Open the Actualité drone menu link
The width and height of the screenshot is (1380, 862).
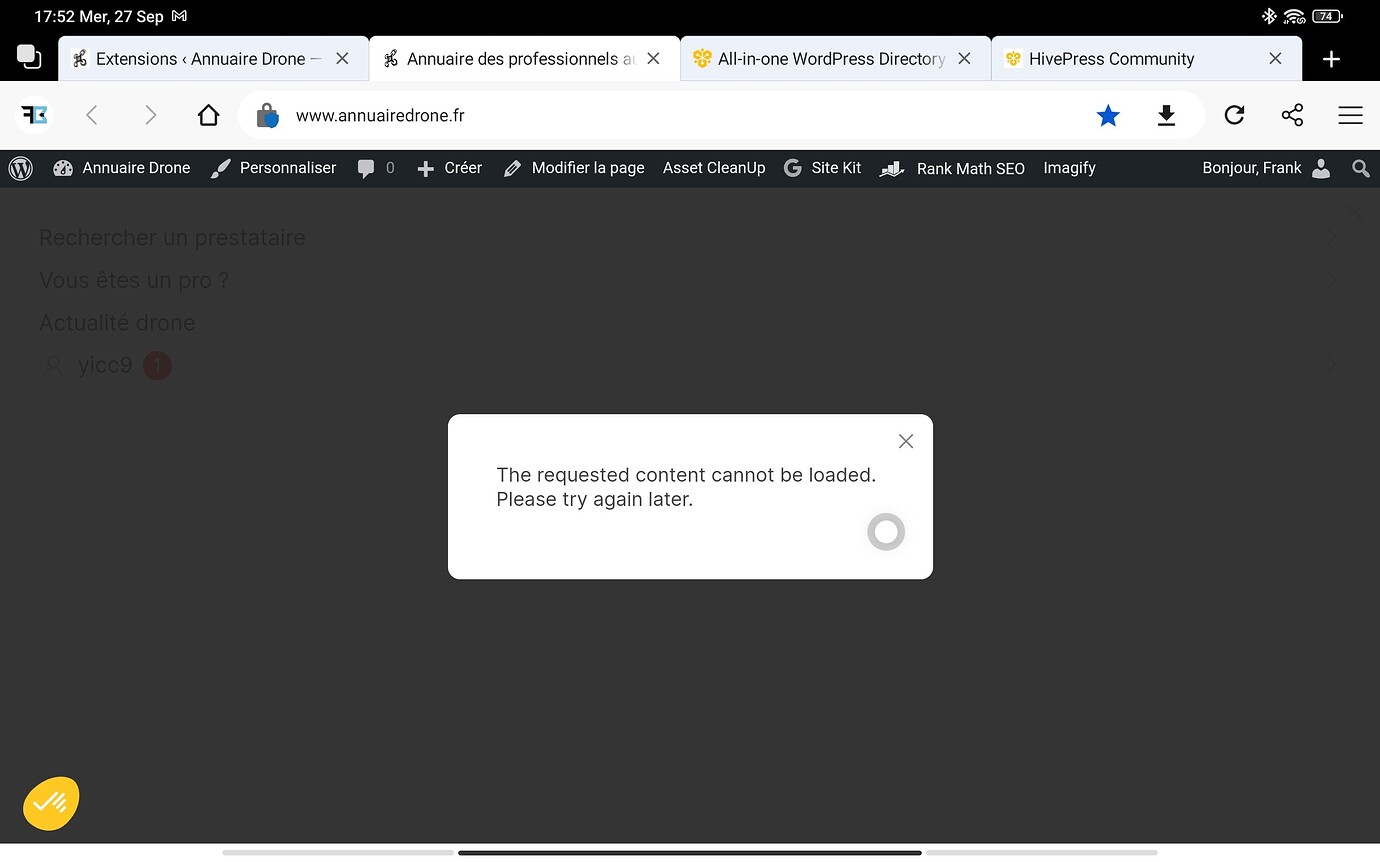(x=117, y=323)
